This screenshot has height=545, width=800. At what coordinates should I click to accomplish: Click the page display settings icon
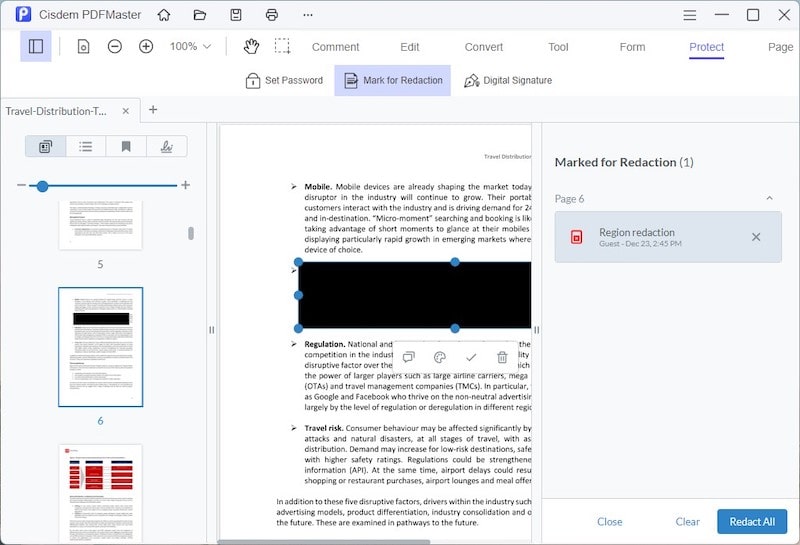83,46
